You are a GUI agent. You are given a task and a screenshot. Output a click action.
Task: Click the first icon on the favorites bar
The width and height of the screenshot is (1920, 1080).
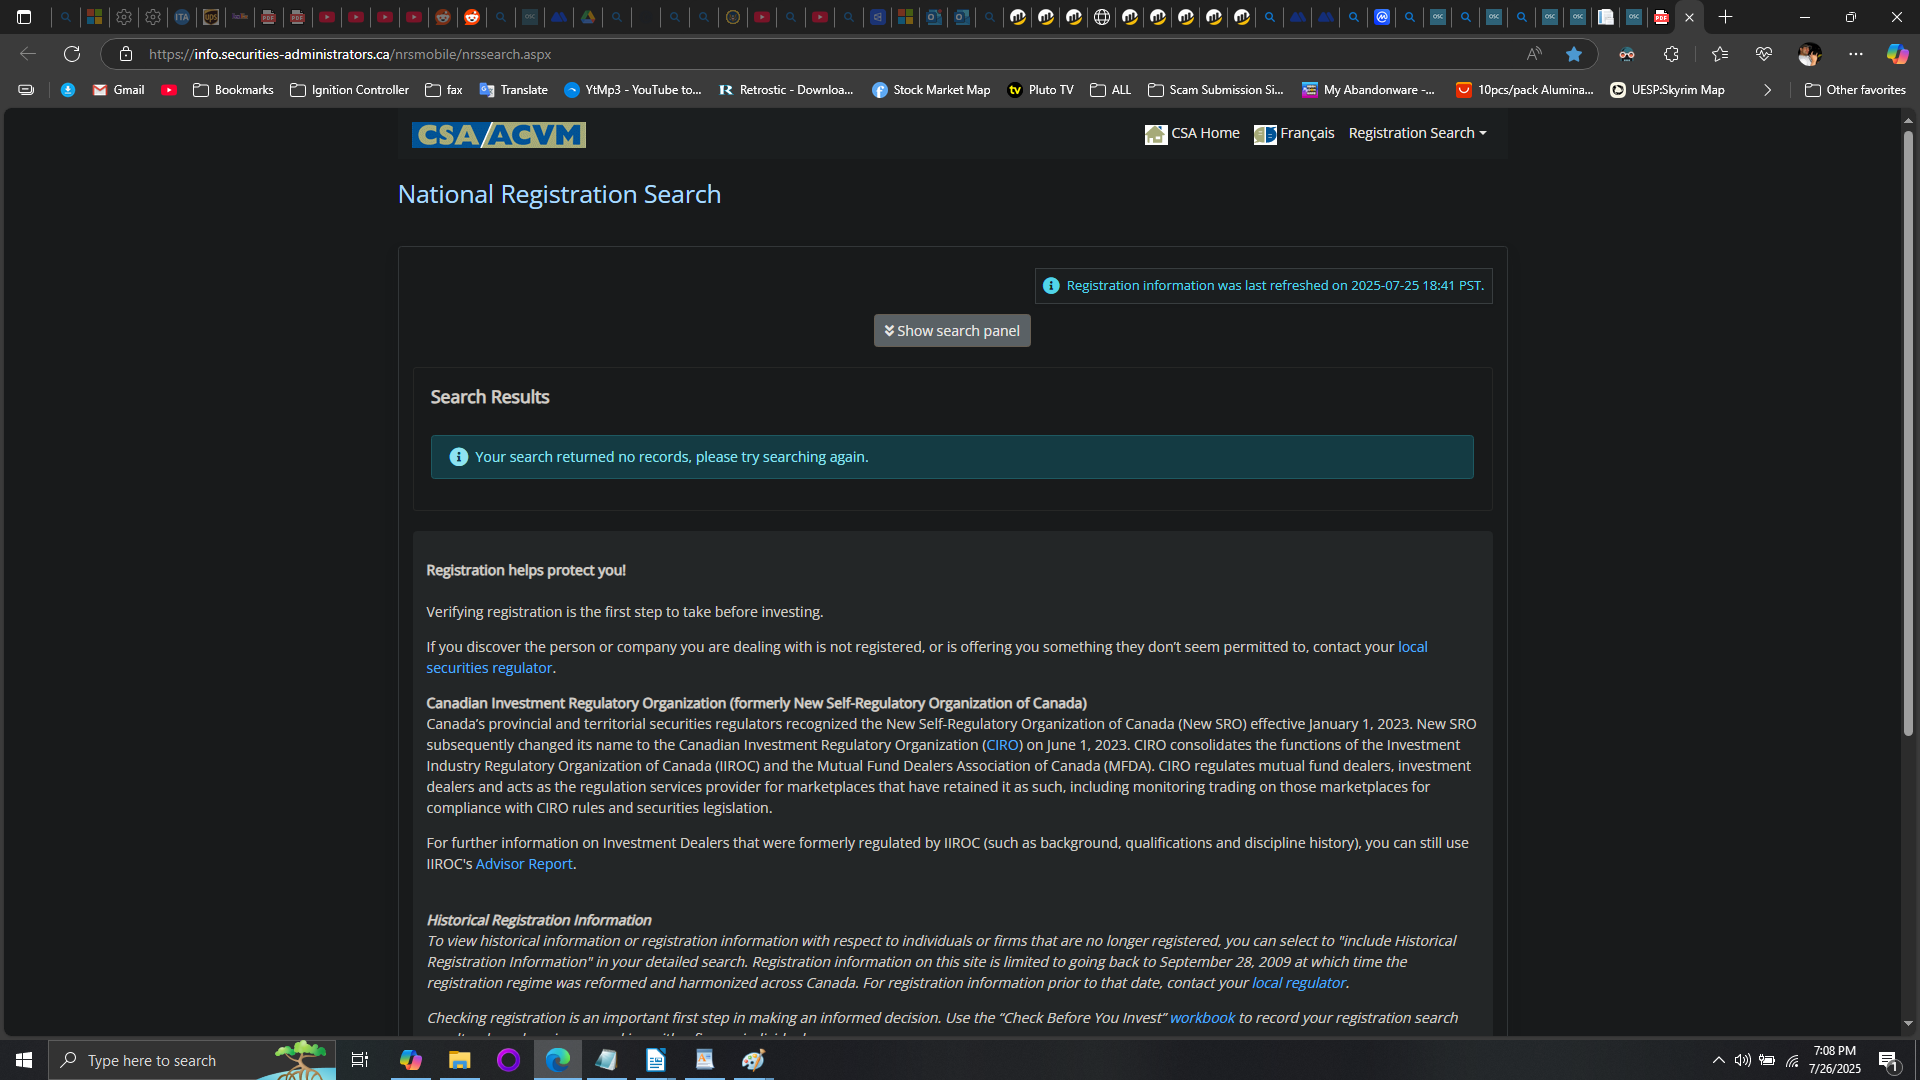(x=26, y=90)
